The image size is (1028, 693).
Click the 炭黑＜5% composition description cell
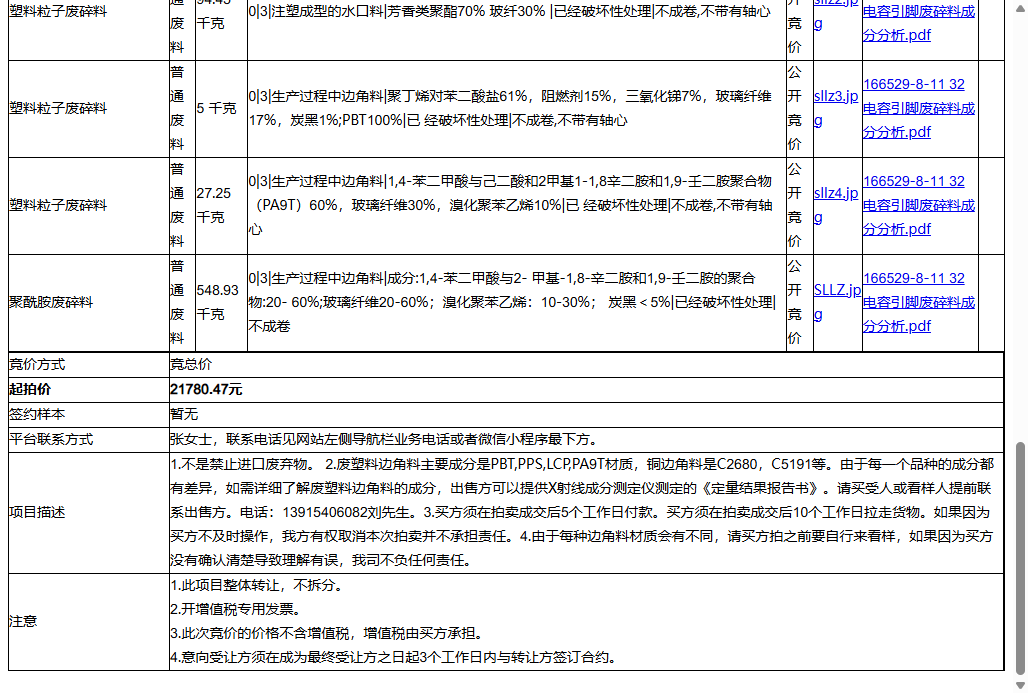coord(517,302)
